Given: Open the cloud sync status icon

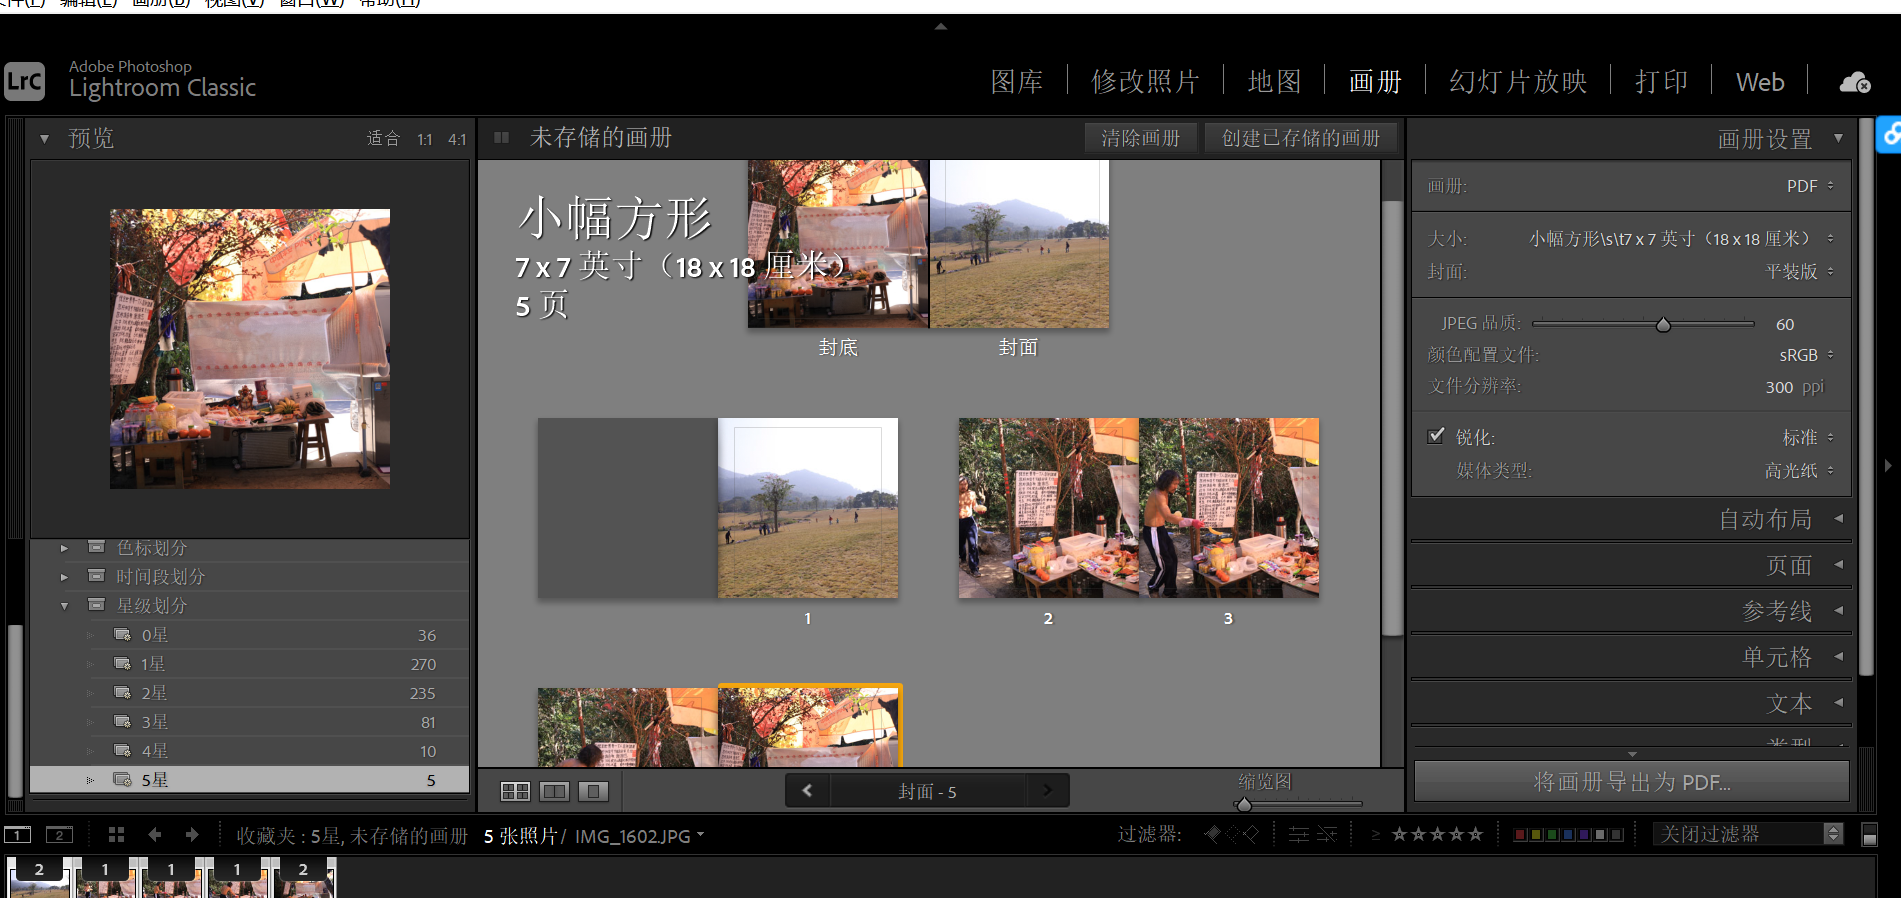Looking at the screenshot, I should [x=1855, y=82].
